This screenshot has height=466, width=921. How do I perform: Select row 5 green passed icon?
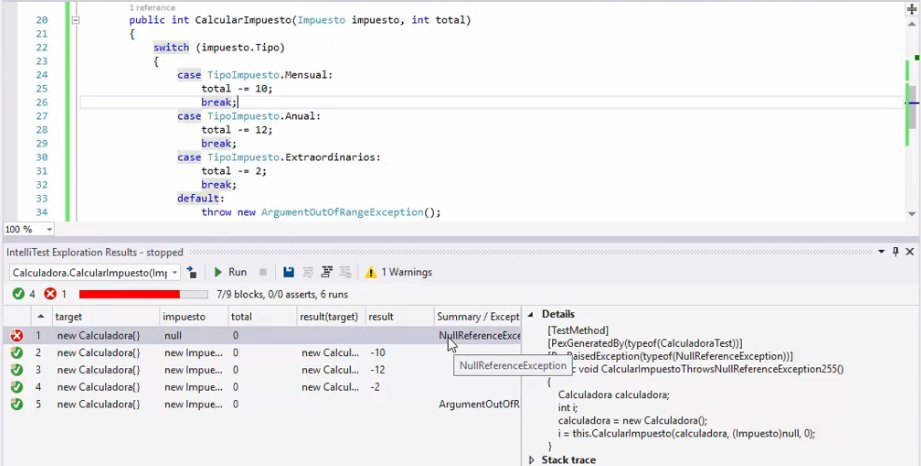17,404
